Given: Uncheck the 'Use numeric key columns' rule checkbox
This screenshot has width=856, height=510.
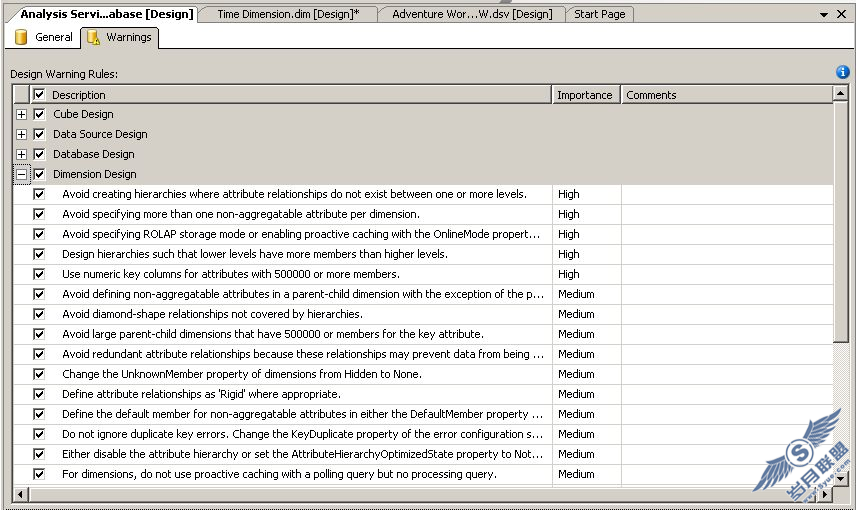Looking at the screenshot, I should (x=39, y=274).
